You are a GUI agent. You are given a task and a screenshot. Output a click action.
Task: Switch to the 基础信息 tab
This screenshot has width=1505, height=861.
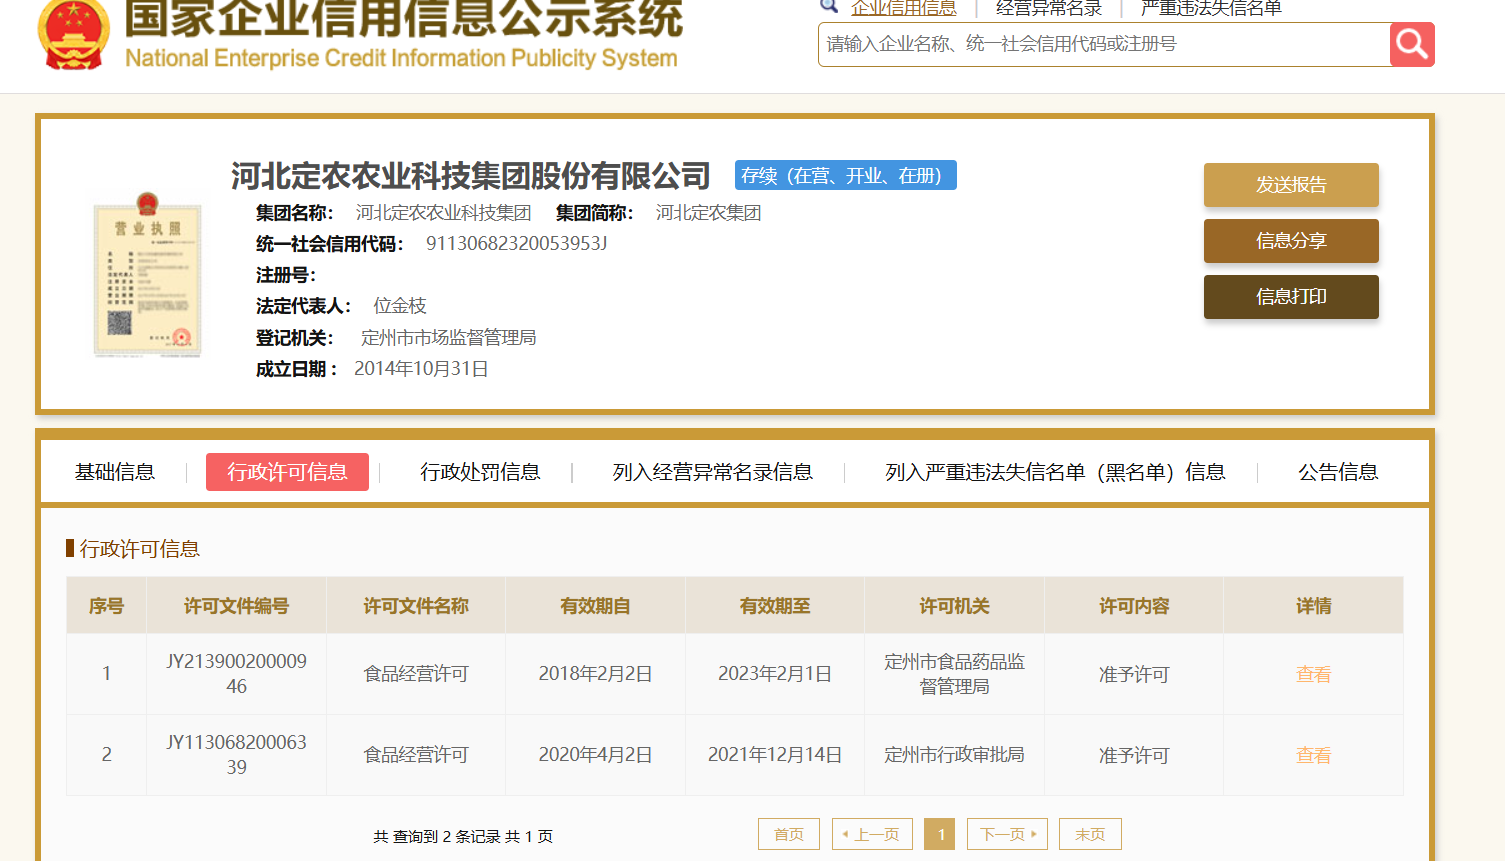tap(115, 472)
